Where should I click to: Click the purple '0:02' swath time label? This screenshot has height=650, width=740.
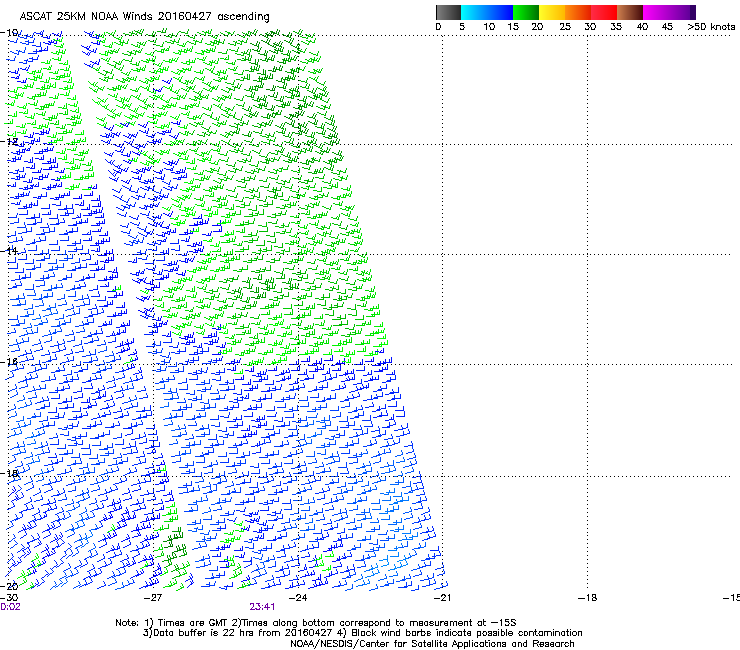pyautogui.click(x=10, y=607)
